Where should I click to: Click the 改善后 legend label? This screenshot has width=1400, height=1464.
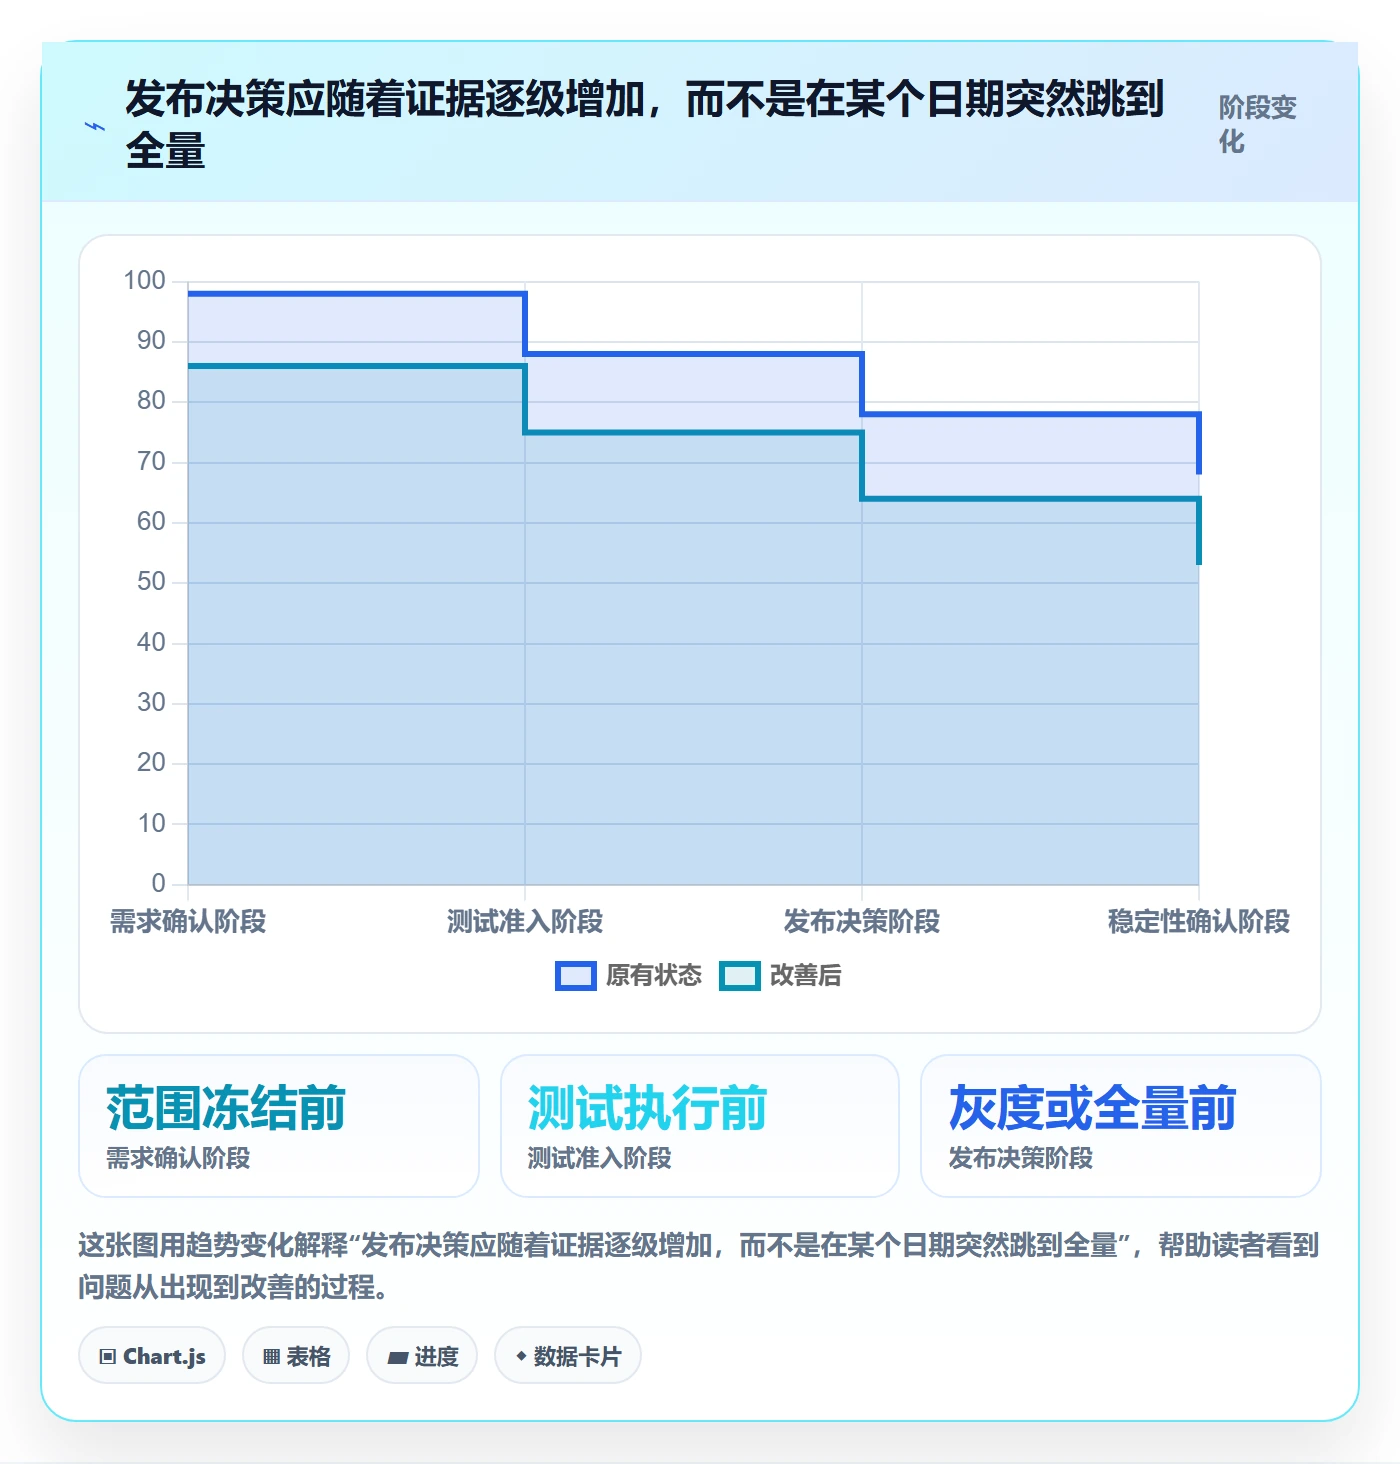pyautogui.click(x=806, y=976)
